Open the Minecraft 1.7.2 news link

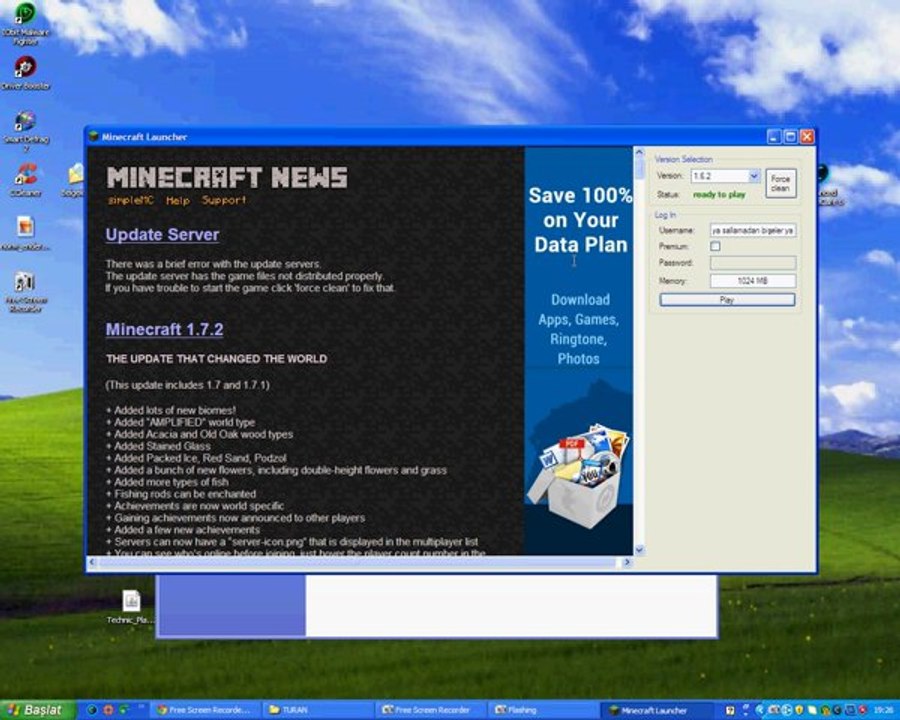point(165,329)
